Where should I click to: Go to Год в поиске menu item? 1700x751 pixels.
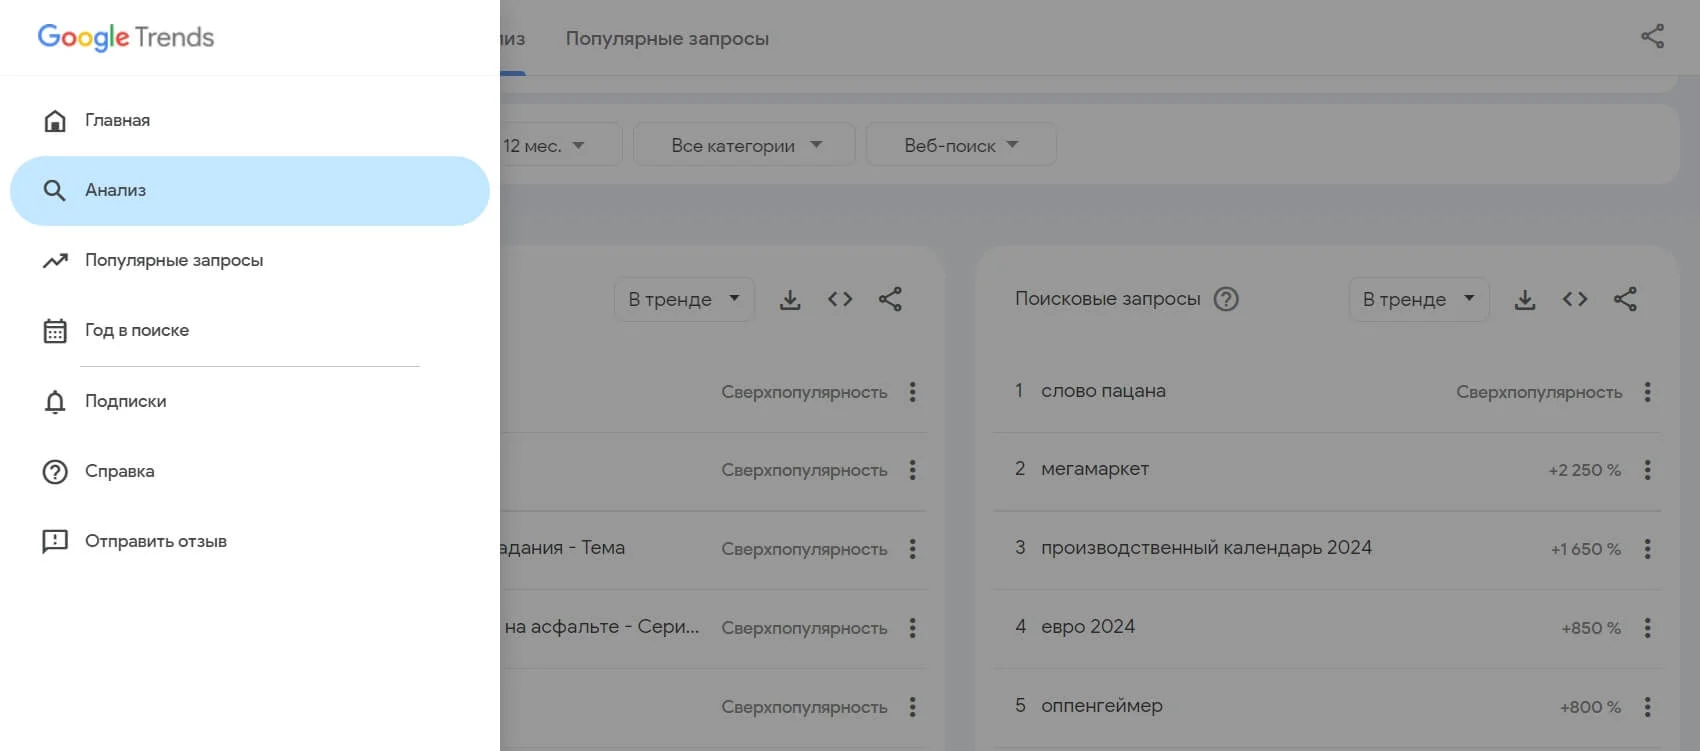pyautogui.click(x=136, y=330)
